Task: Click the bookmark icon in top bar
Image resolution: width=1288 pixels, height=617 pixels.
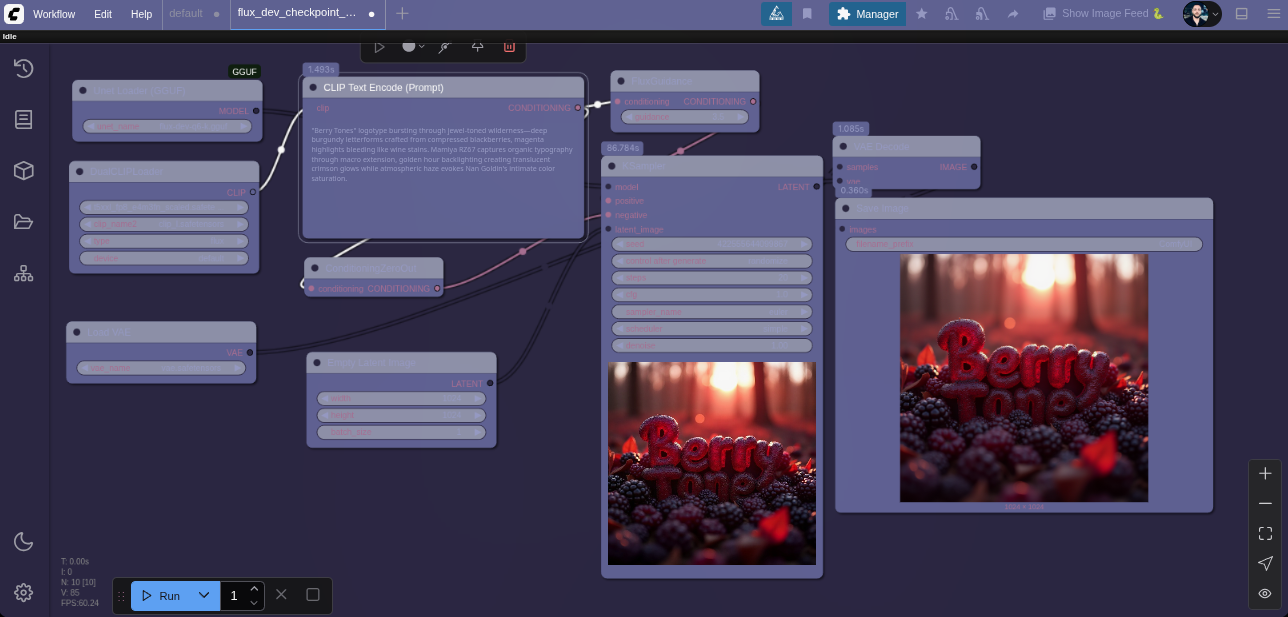Action: point(807,14)
